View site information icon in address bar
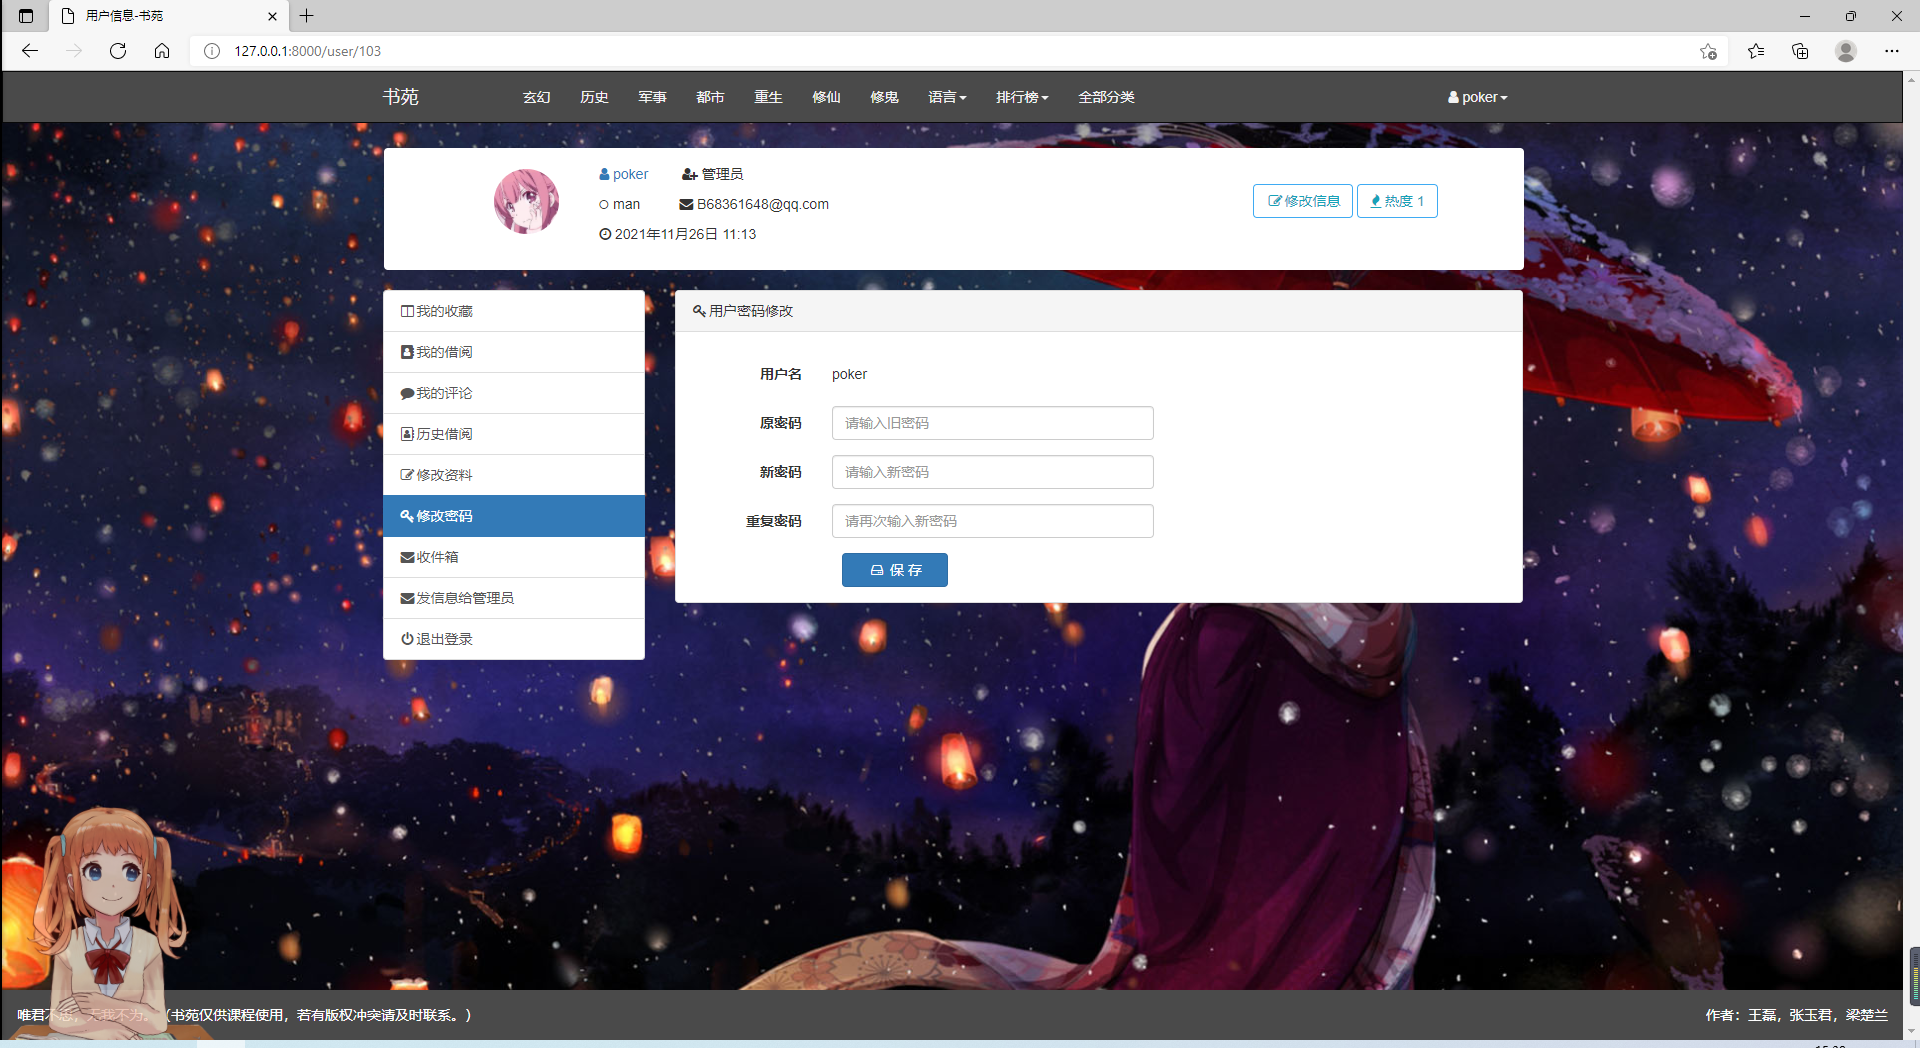The image size is (1920, 1048). [212, 51]
